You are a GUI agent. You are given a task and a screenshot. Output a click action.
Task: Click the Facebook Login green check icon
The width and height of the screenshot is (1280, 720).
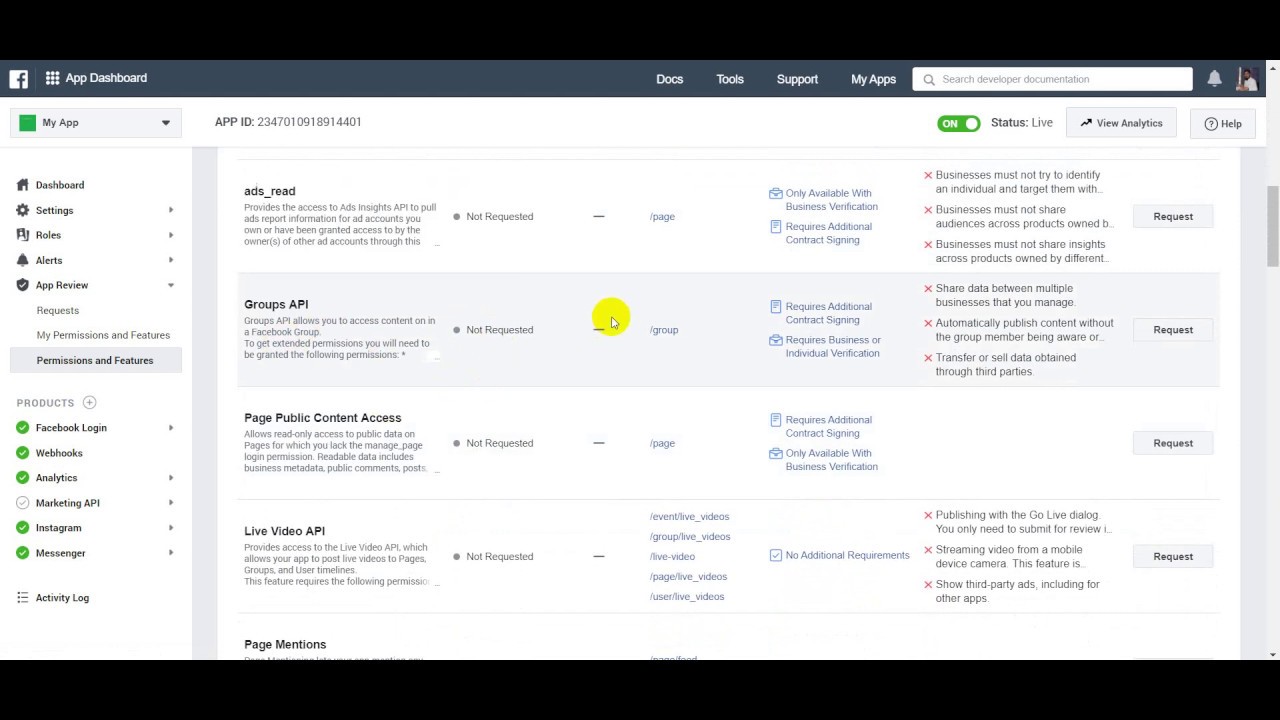click(x=23, y=428)
